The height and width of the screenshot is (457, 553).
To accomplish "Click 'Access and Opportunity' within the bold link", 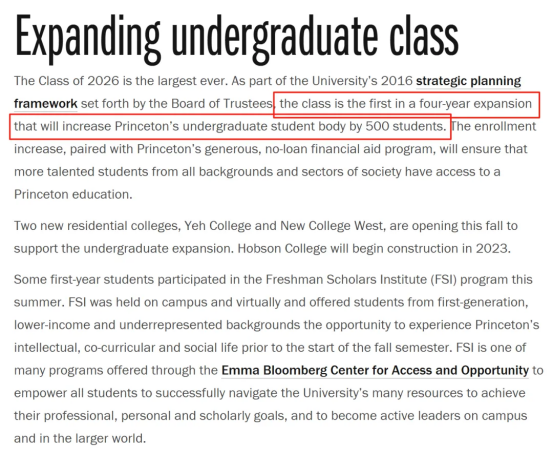I will (460, 370).
